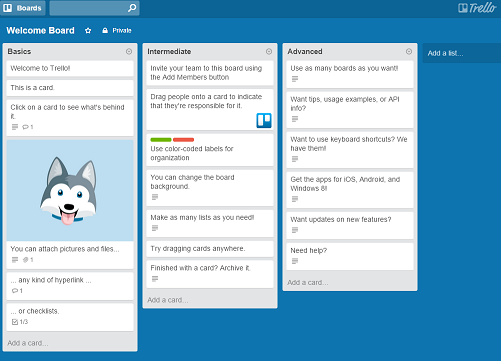Open the Boards menu button
Viewport: 501px width, 361px height.
coord(23,8)
